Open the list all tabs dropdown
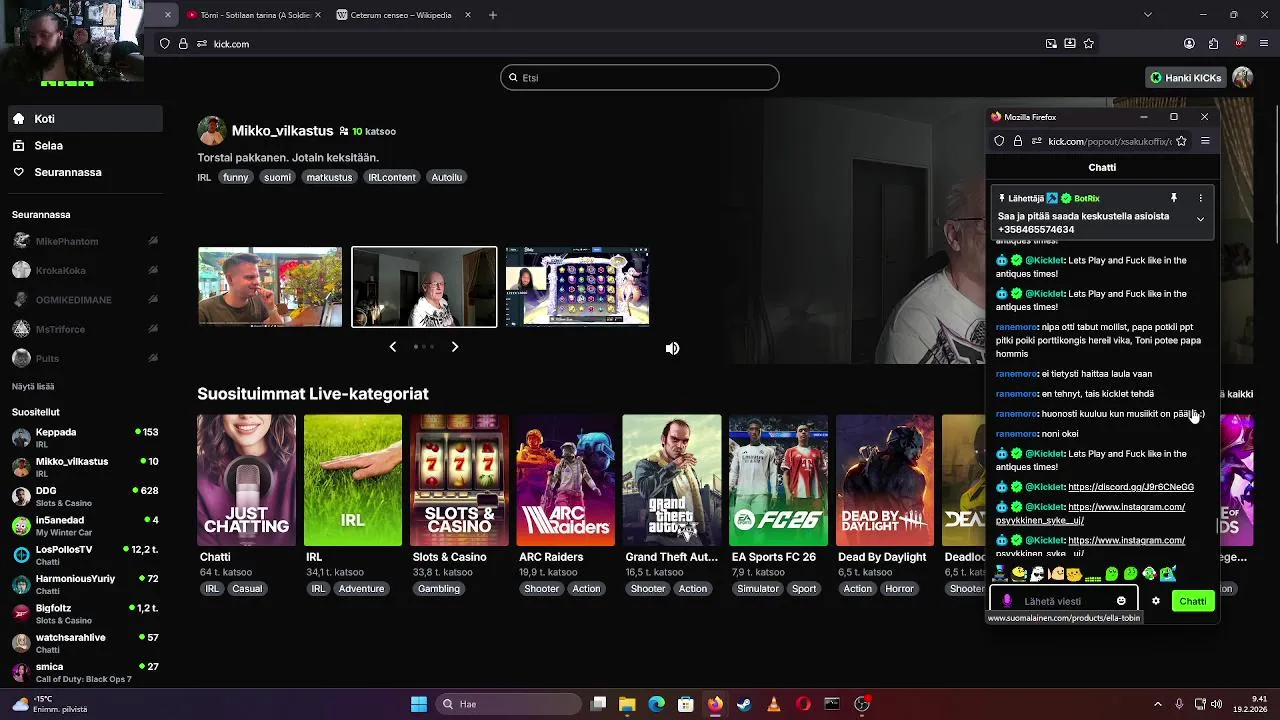Screen dimensions: 1280x720 1147,15
